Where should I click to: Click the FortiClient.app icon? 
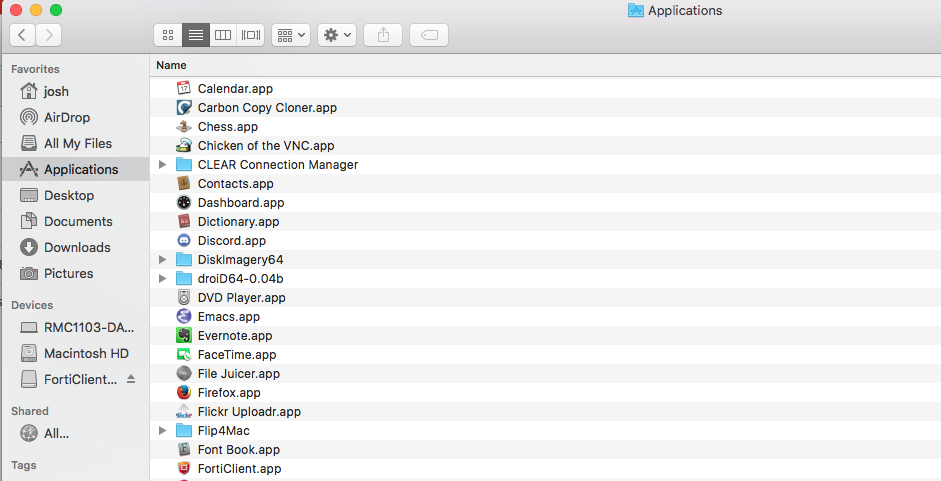184,469
